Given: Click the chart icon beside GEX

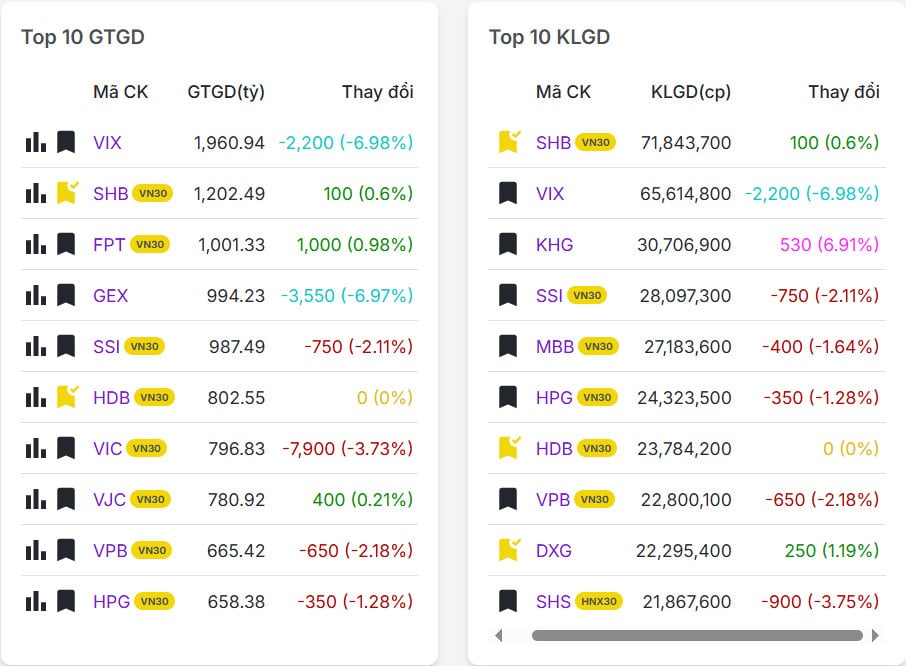Looking at the screenshot, I should pyautogui.click(x=36, y=295).
